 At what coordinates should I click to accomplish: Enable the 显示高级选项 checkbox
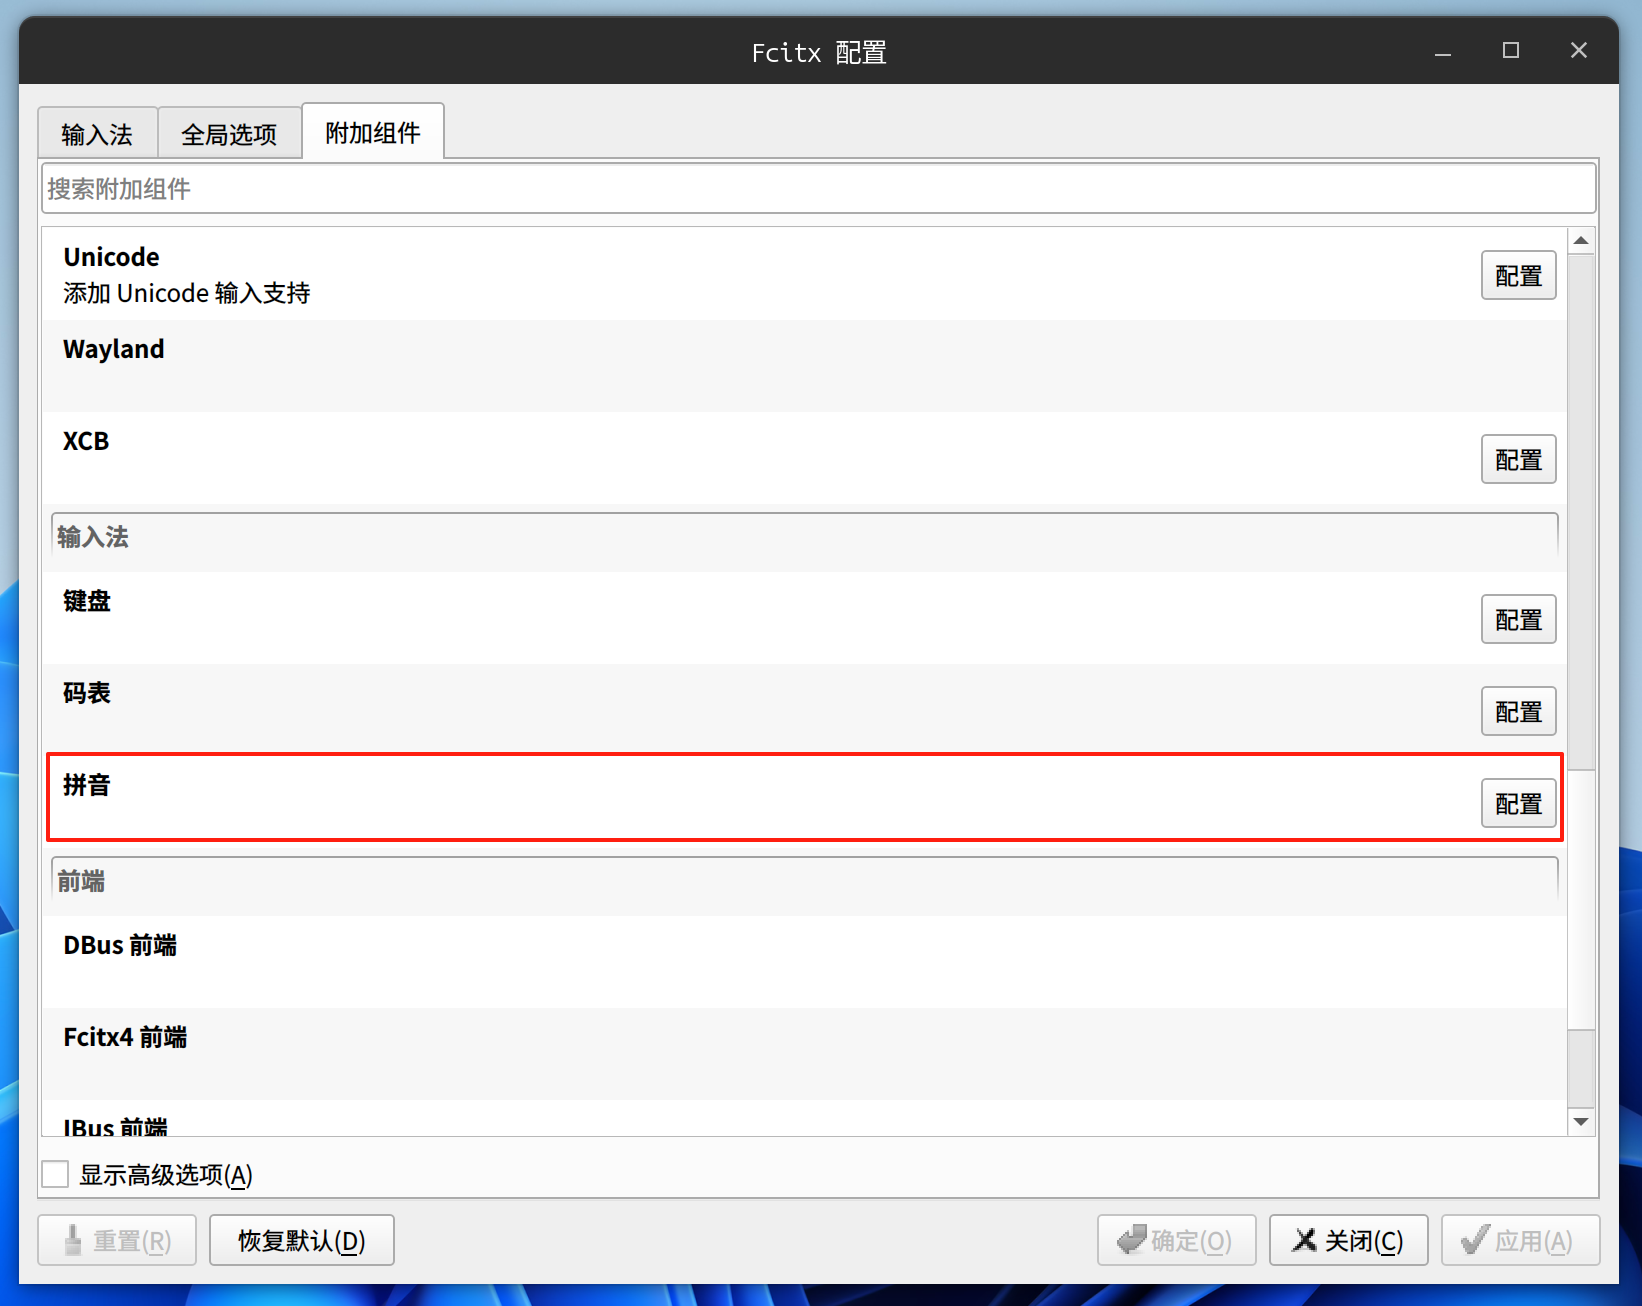56,1174
